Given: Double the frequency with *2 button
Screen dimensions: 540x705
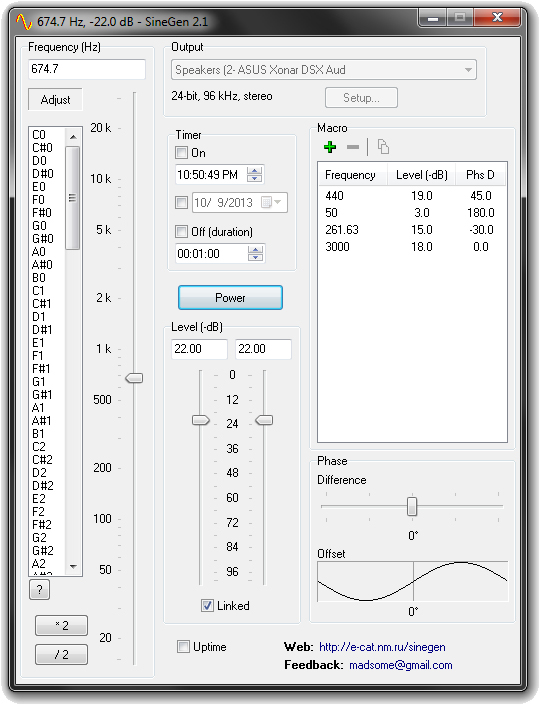Looking at the screenshot, I should tap(62, 625).
